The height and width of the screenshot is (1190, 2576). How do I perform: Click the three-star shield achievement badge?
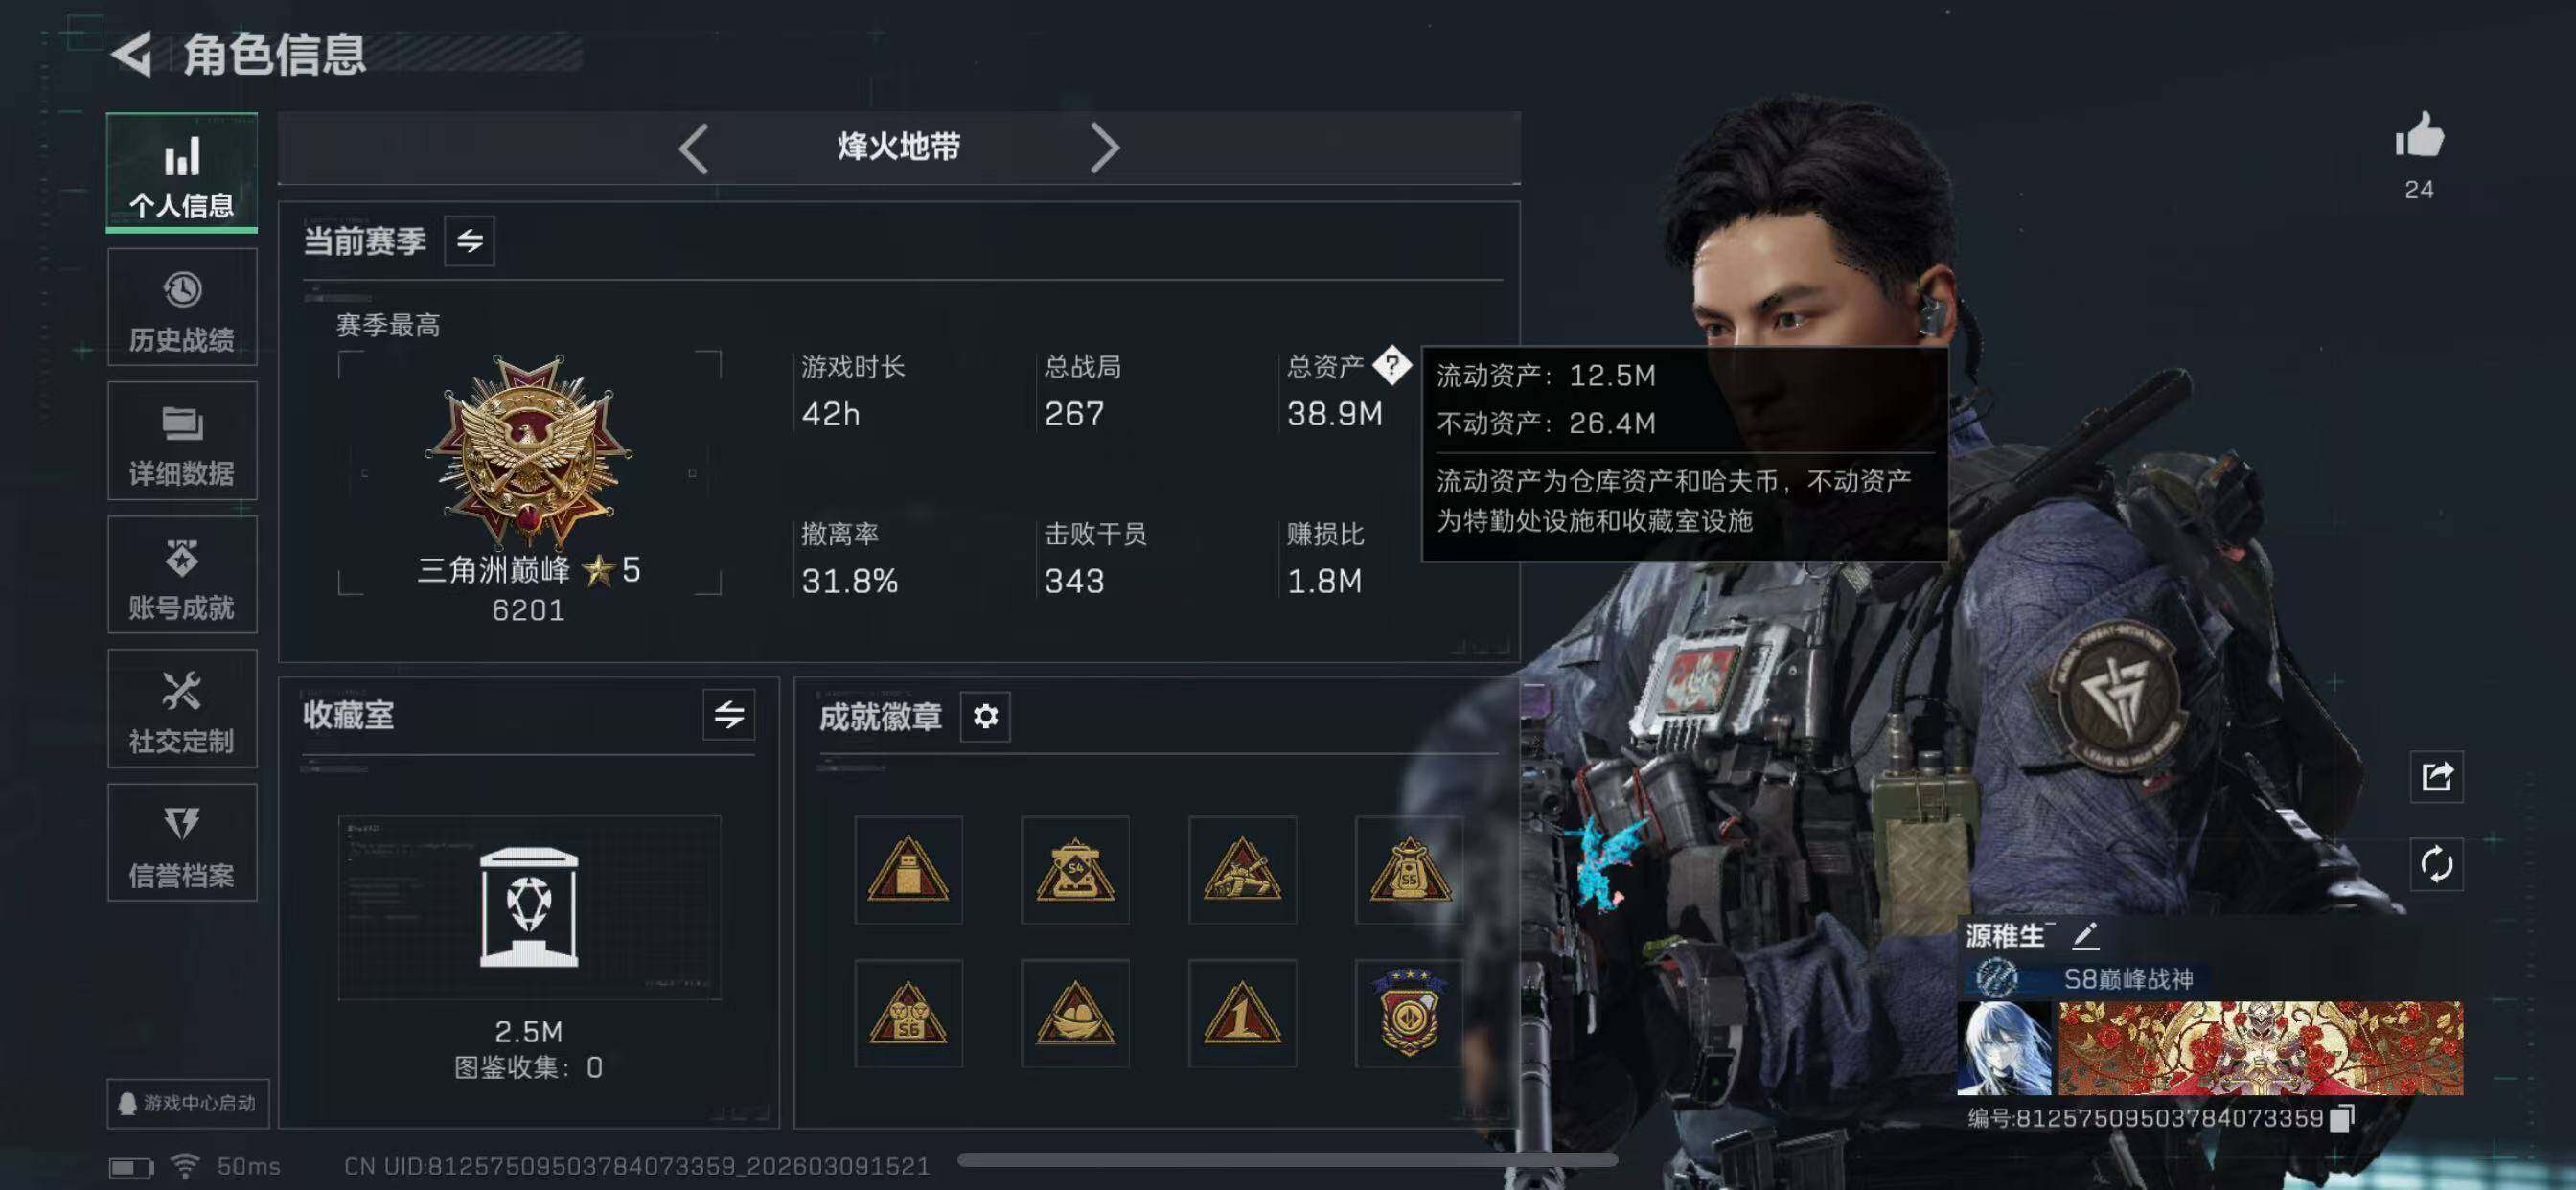(x=1408, y=1013)
